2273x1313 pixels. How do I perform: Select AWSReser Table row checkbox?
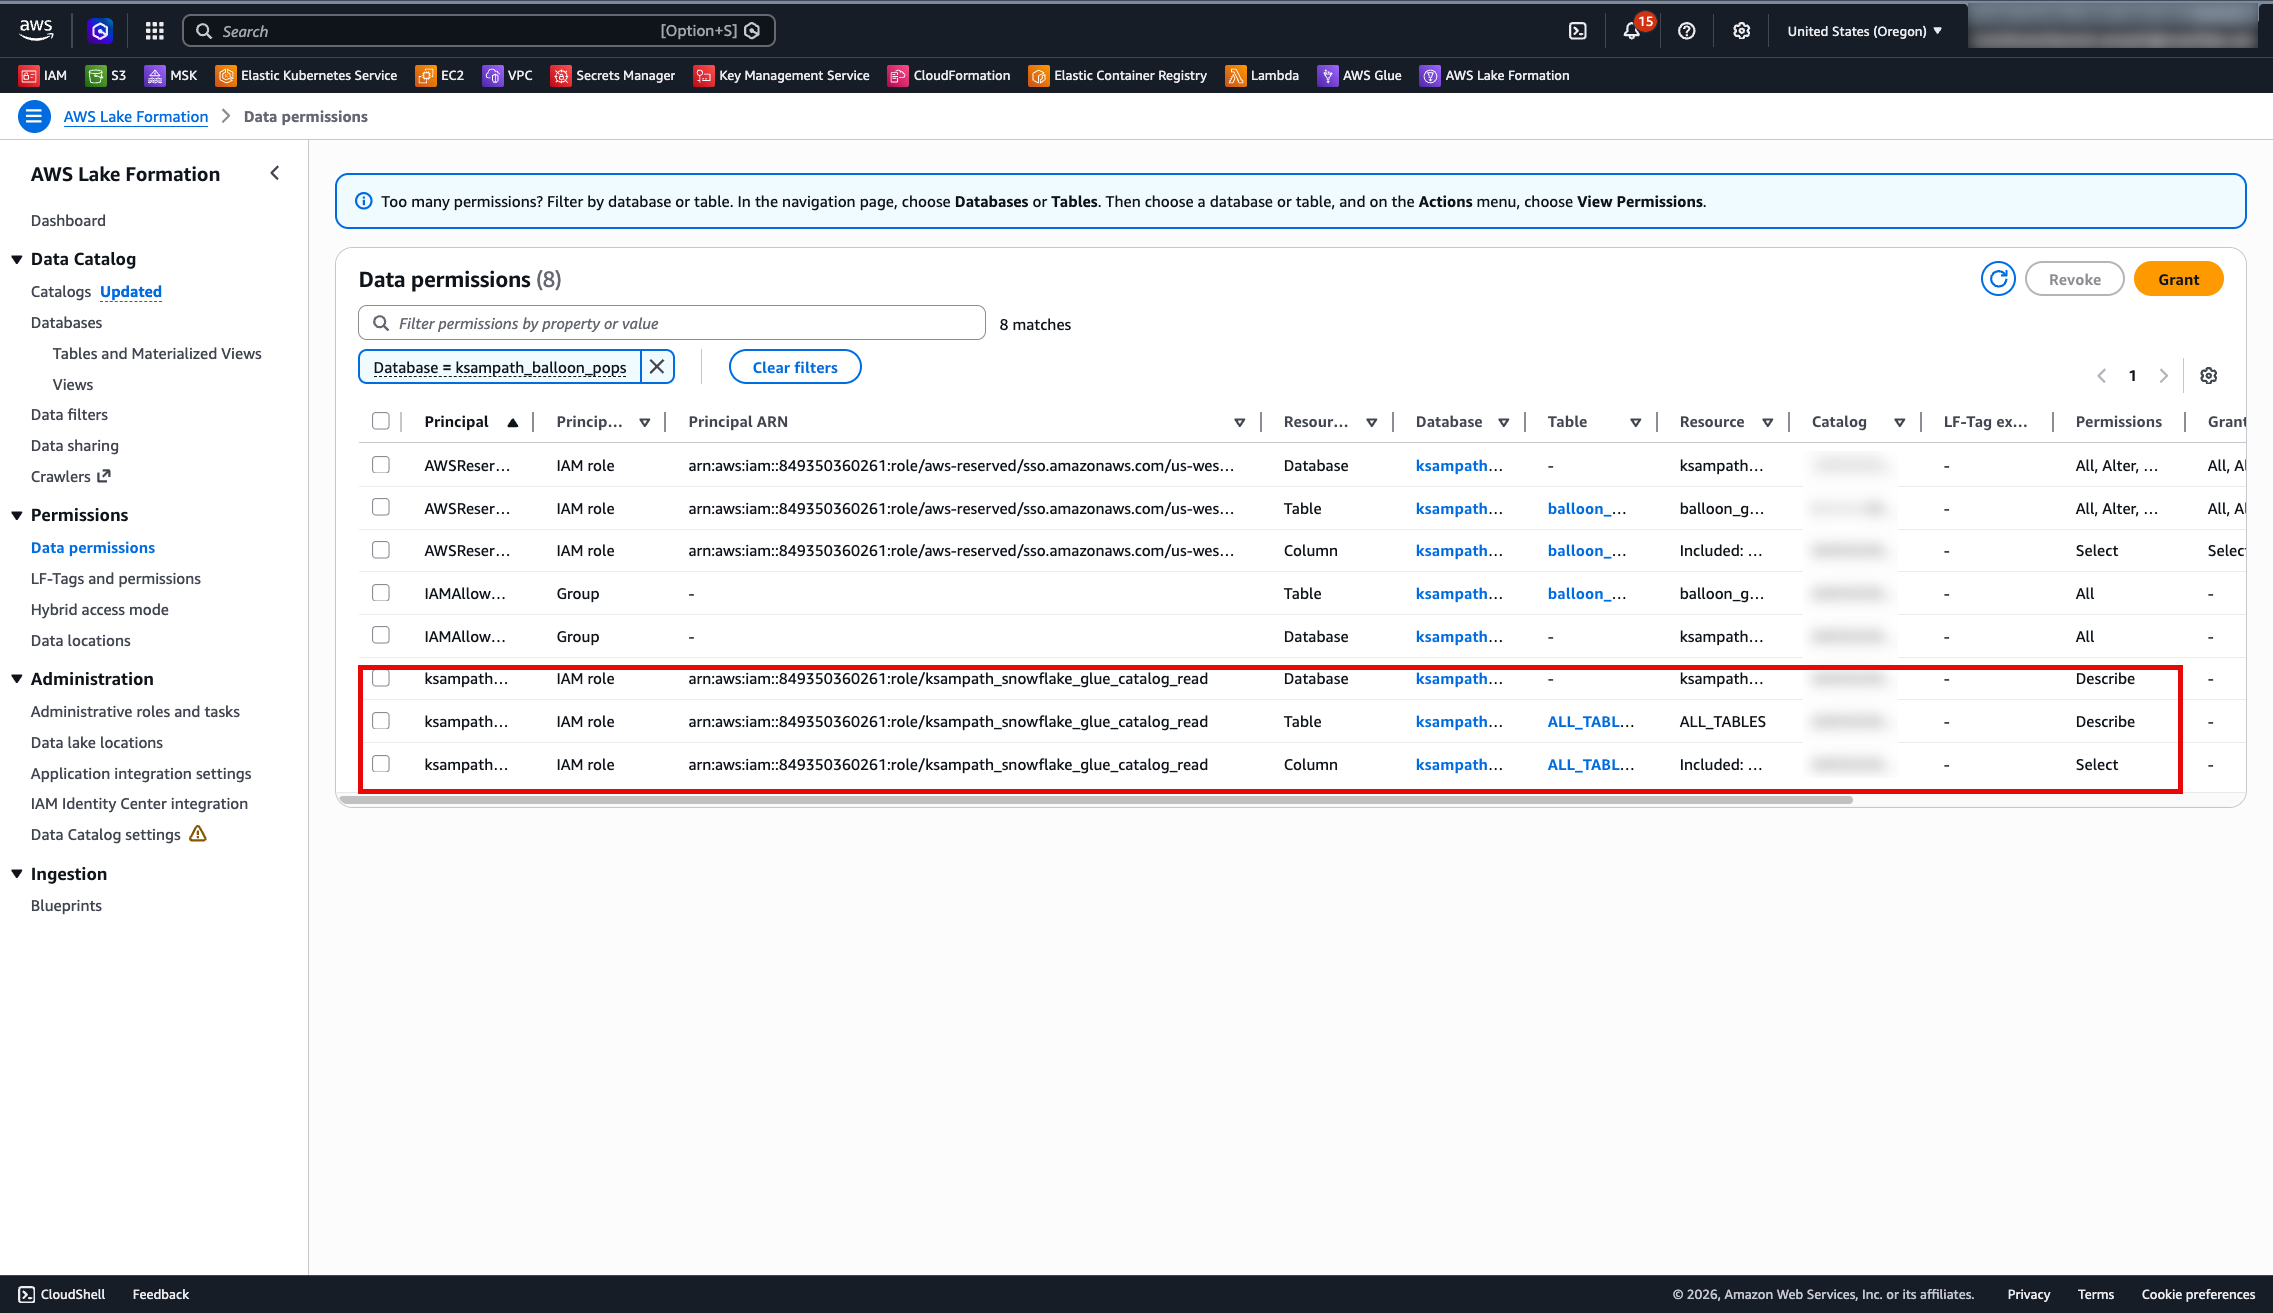pos(381,507)
